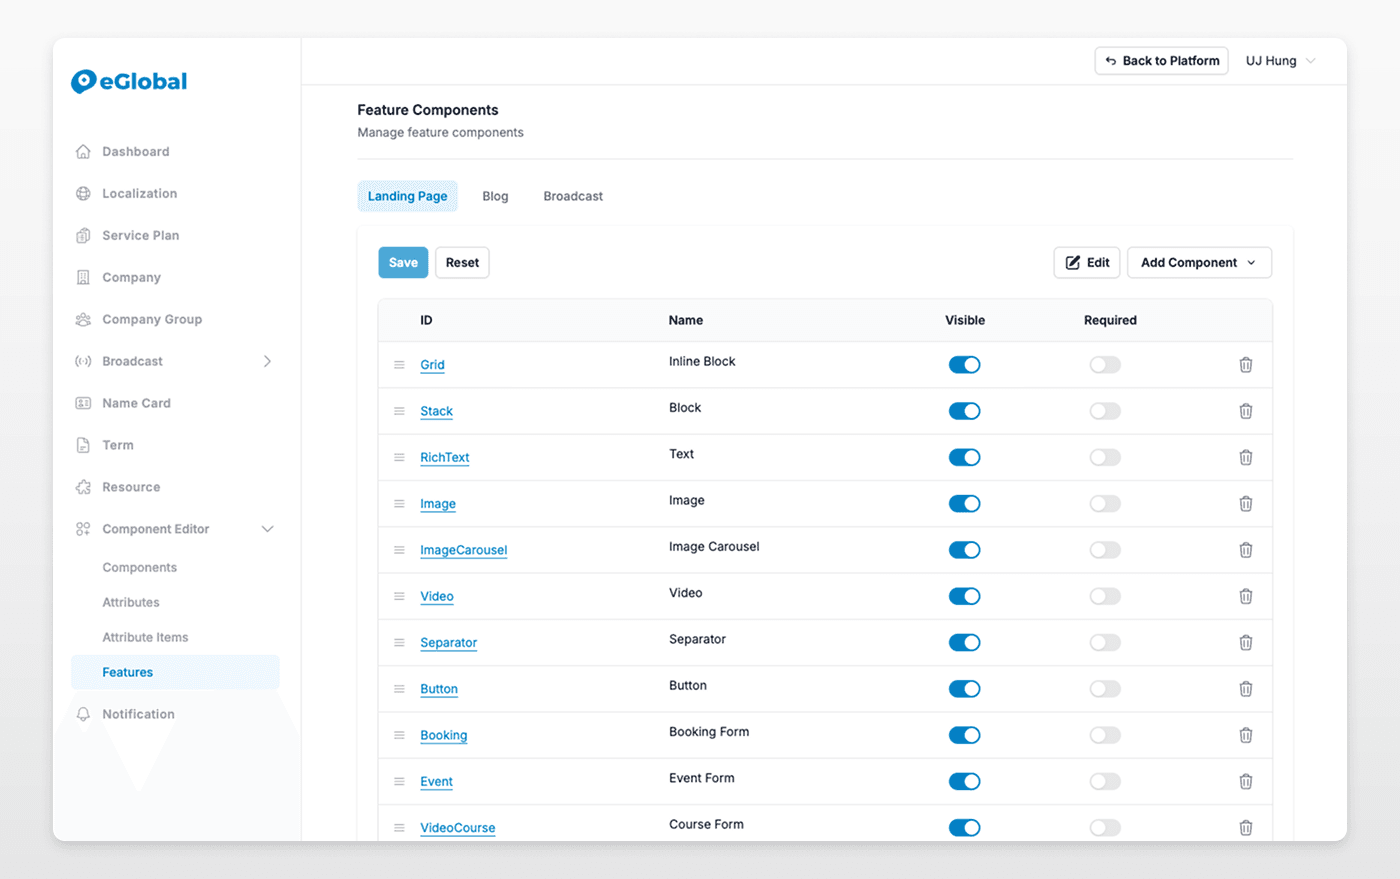Go to Attribute Items in sidebar
Viewport: 1400px width, 879px height.
(145, 637)
